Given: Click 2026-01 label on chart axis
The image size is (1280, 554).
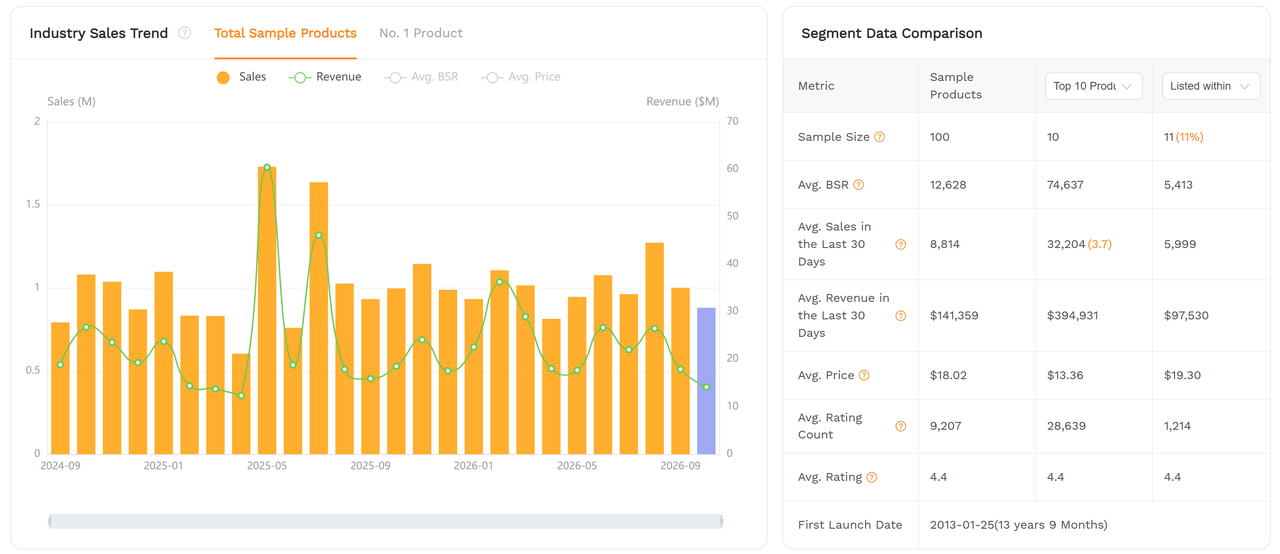Looking at the screenshot, I should pyautogui.click(x=473, y=466).
